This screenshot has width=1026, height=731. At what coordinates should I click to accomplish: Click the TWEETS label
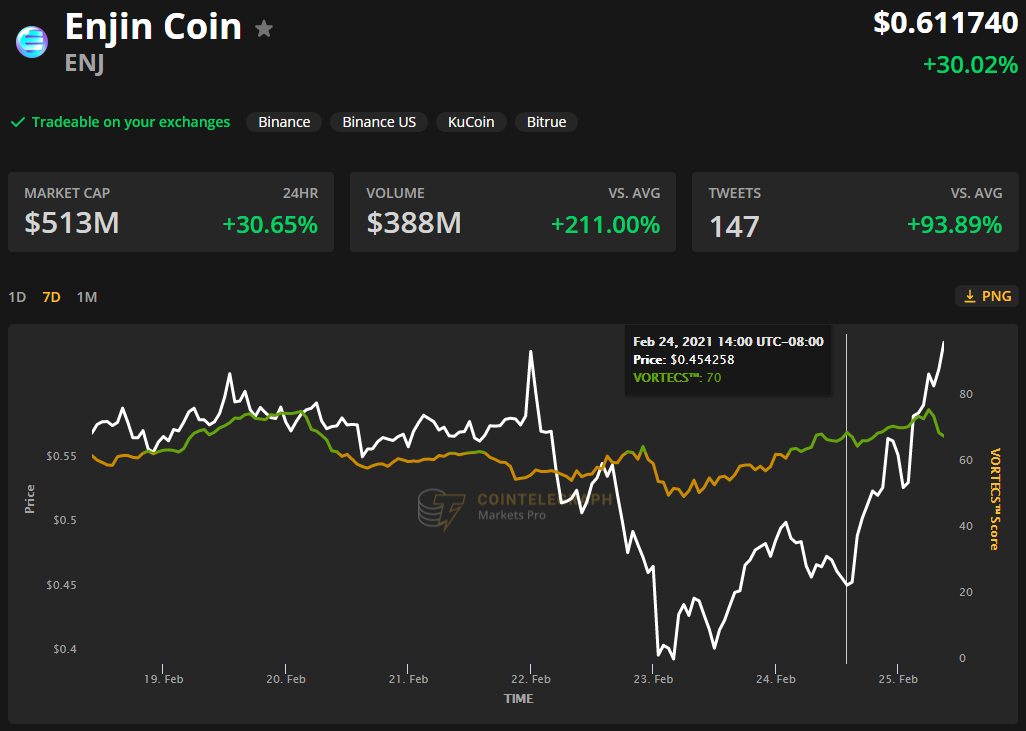coord(734,193)
